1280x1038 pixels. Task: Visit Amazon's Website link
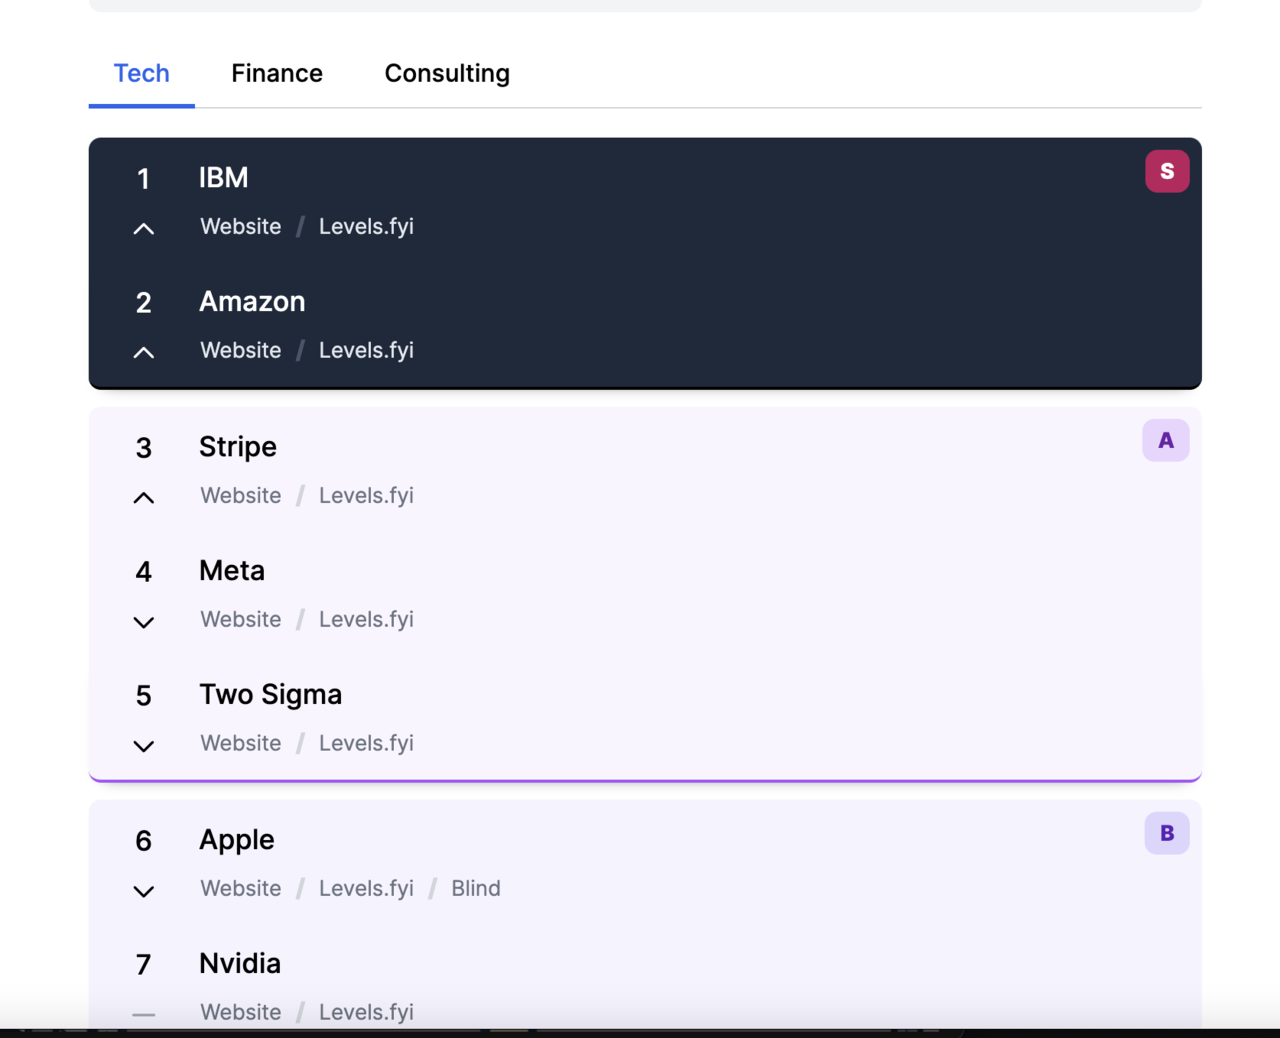[241, 350]
